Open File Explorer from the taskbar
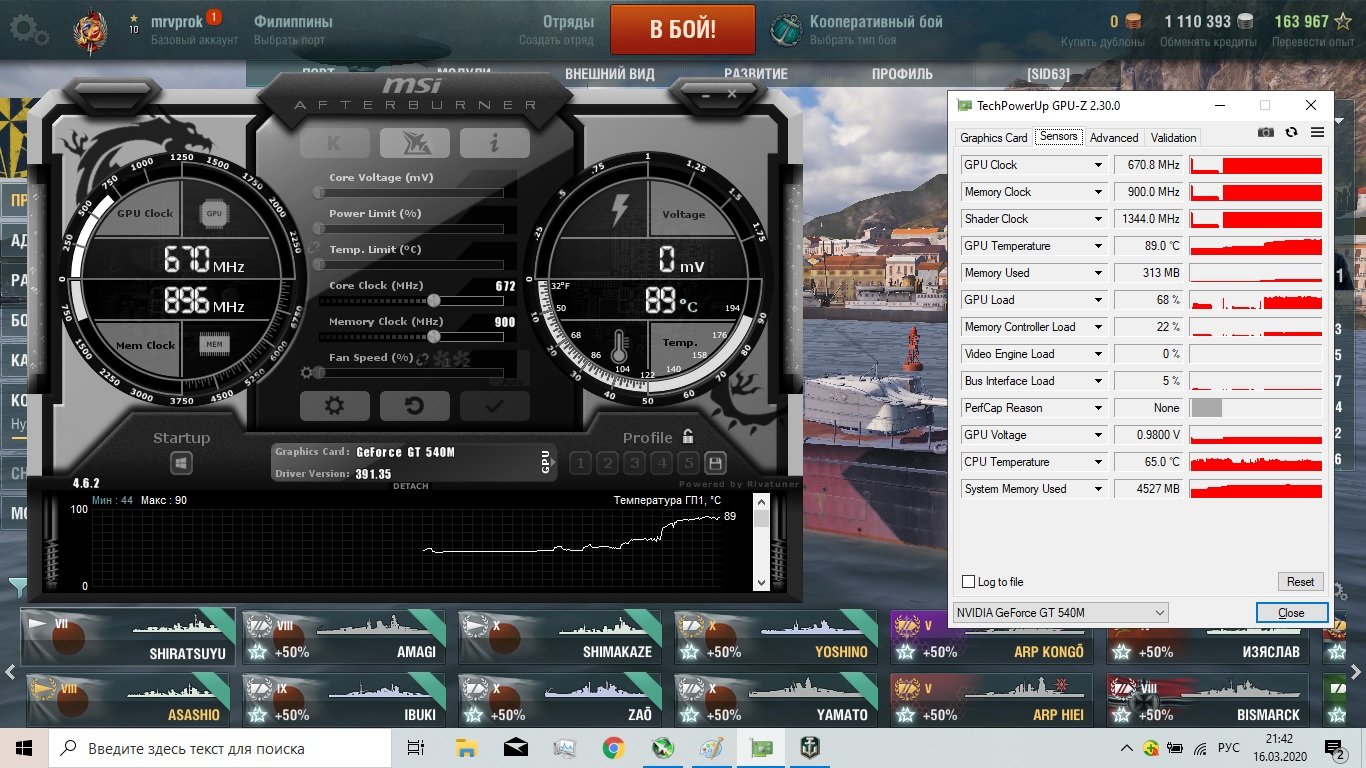This screenshot has height=768, width=1366. 466,748
